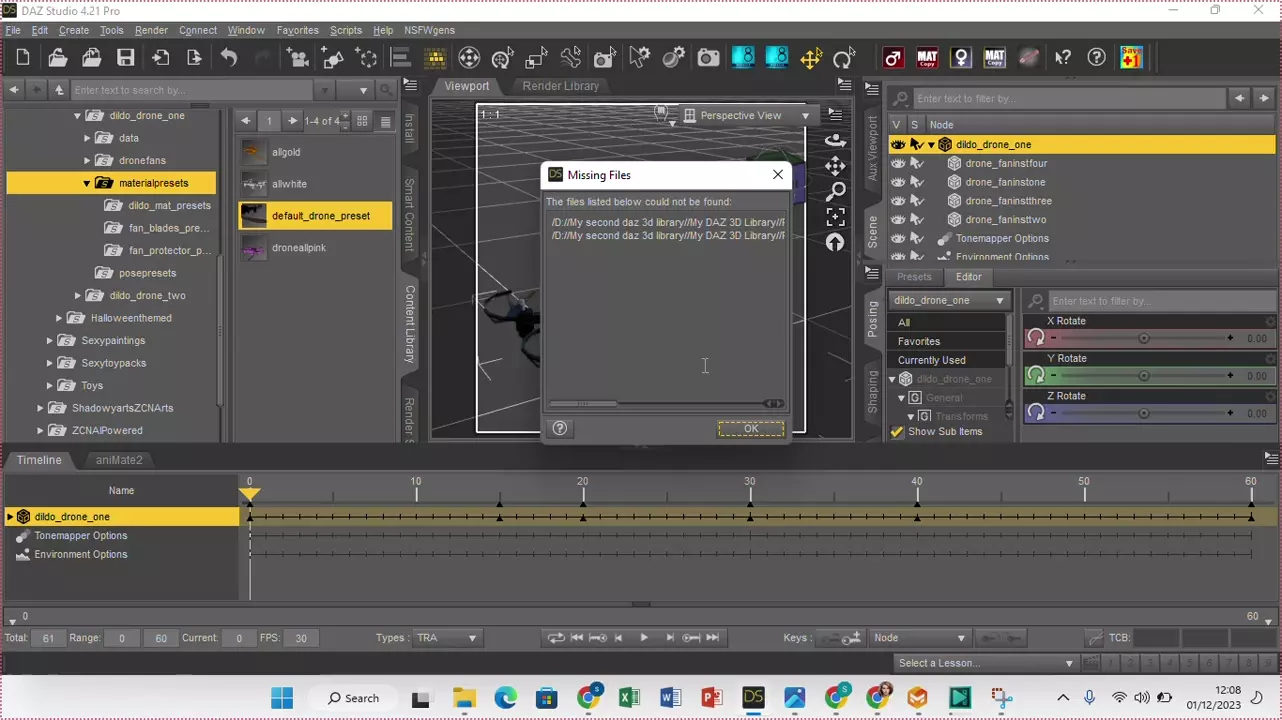Click the X Rotate slider

1143,339
